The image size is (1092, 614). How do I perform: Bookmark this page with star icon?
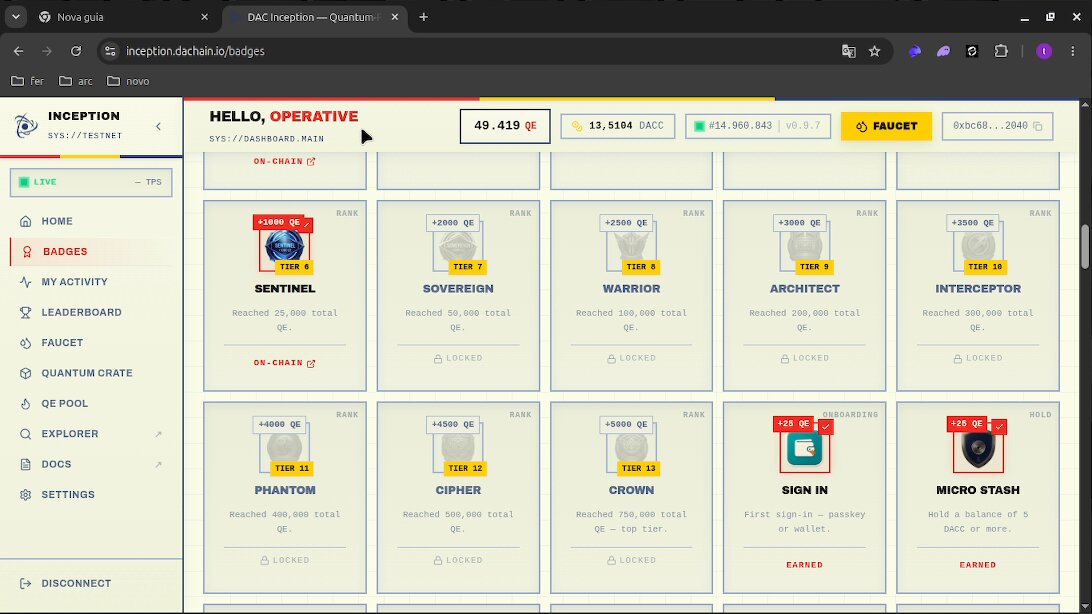point(875,52)
